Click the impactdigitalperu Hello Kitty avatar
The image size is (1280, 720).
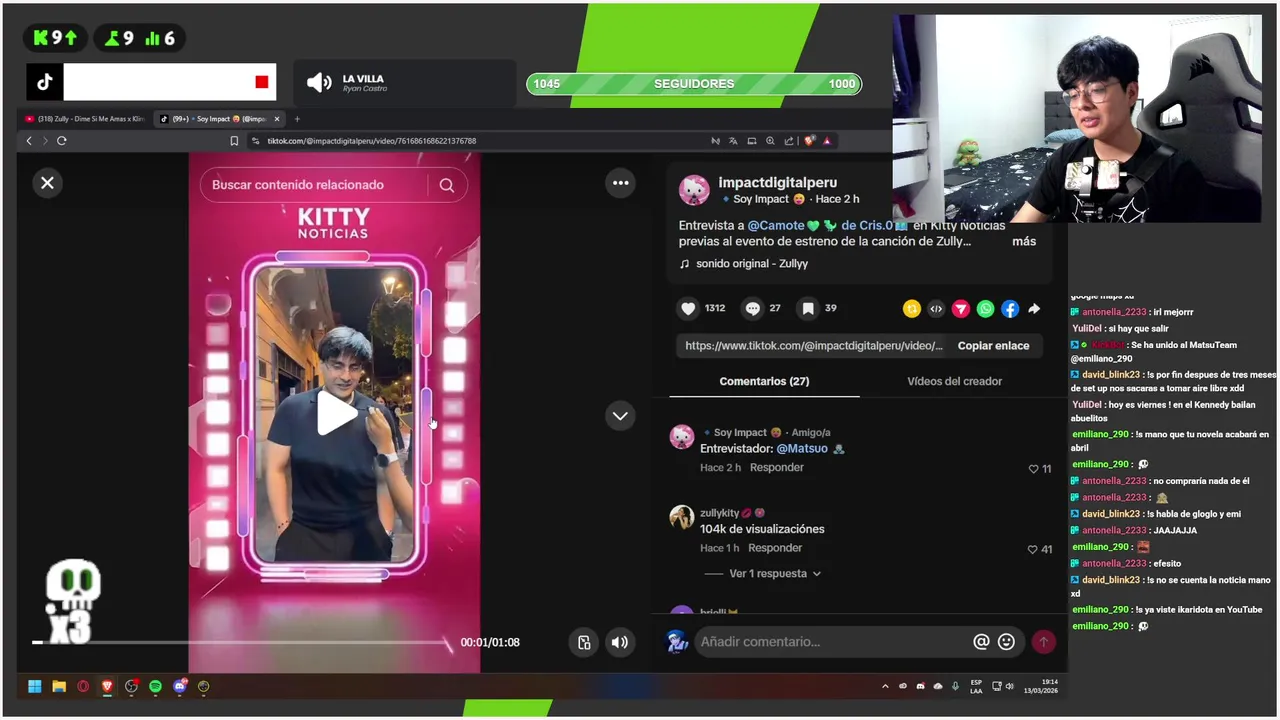click(694, 190)
